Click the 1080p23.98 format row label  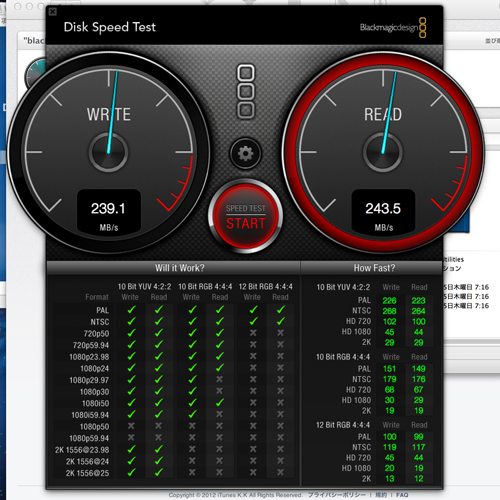(x=89, y=357)
